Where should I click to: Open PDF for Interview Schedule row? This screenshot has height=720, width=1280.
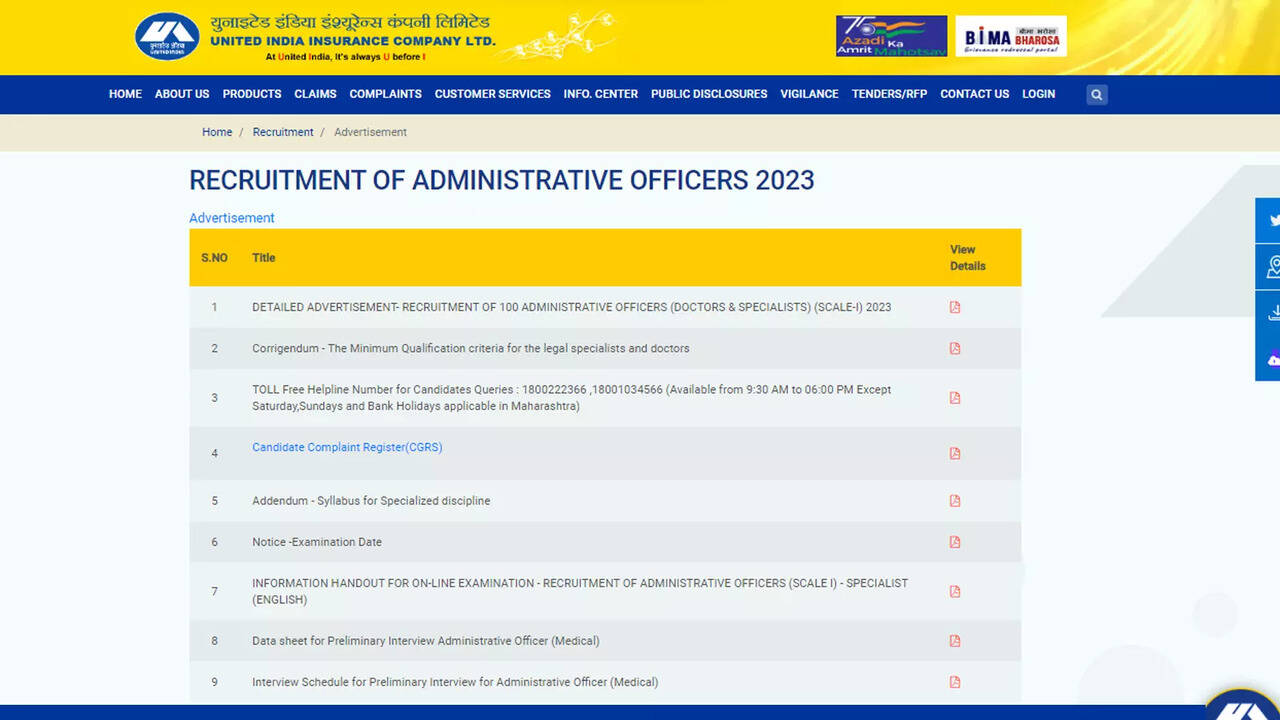[x=955, y=683]
